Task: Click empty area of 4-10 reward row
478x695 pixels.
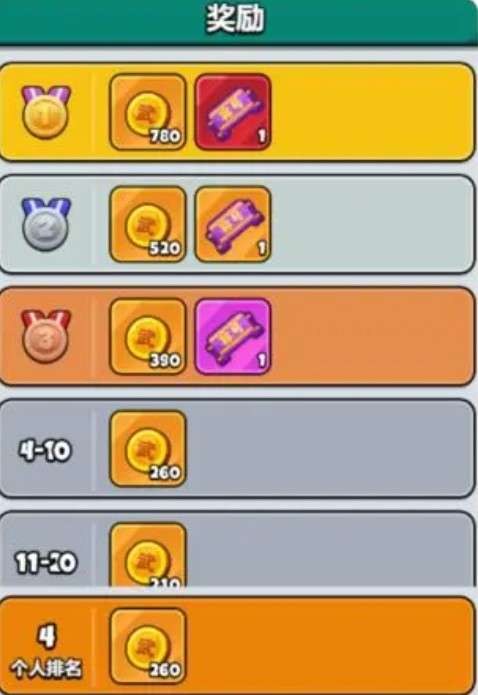Action: point(328,448)
